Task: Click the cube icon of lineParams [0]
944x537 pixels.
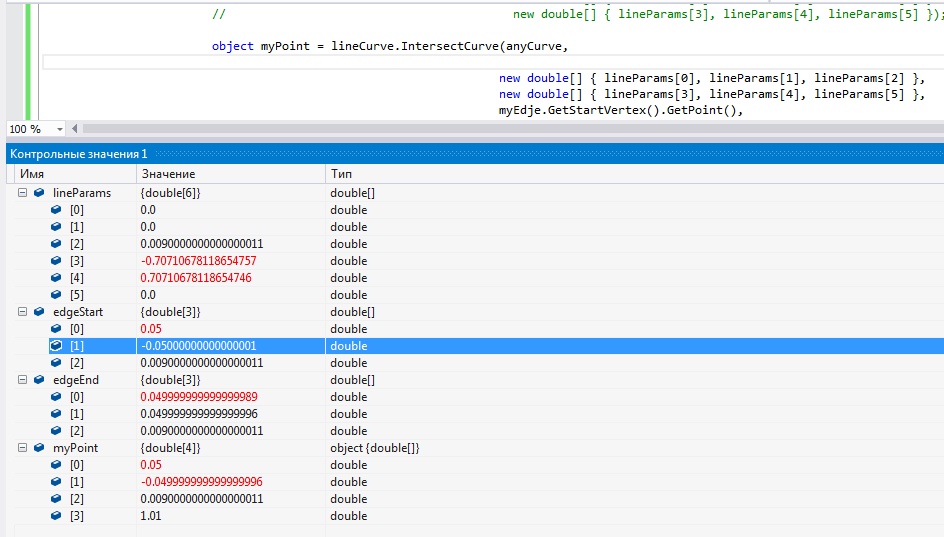Action: tap(56, 210)
